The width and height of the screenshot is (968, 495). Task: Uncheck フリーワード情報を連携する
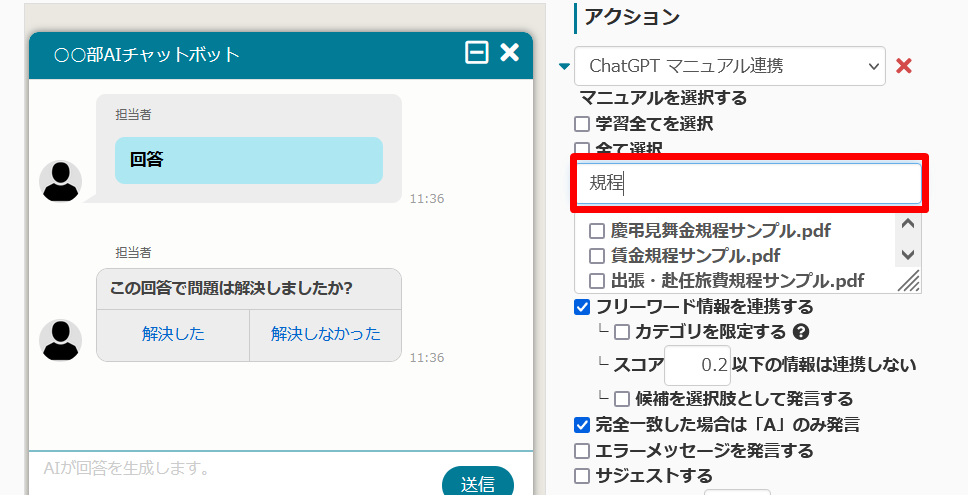click(x=582, y=307)
